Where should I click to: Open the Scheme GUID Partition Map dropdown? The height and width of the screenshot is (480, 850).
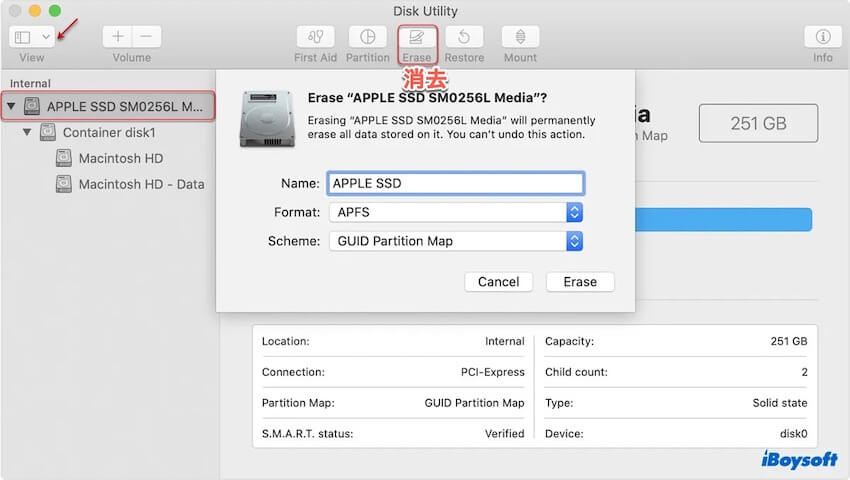(455, 241)
